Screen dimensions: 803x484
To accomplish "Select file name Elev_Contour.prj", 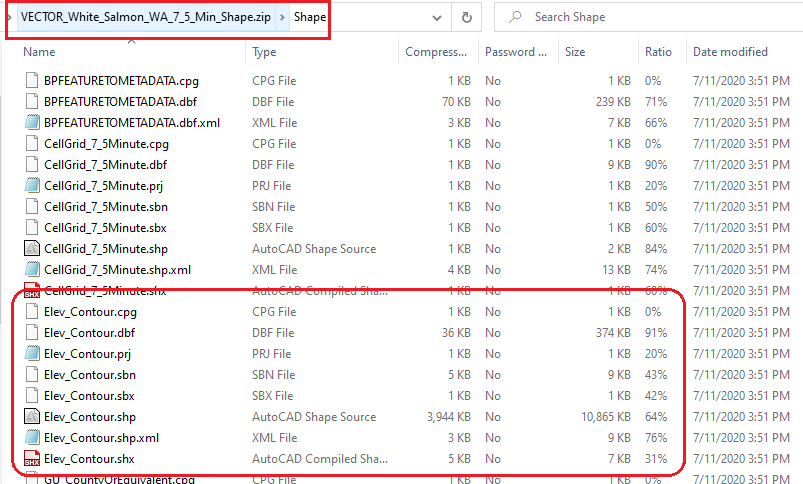I will point(88,353).
